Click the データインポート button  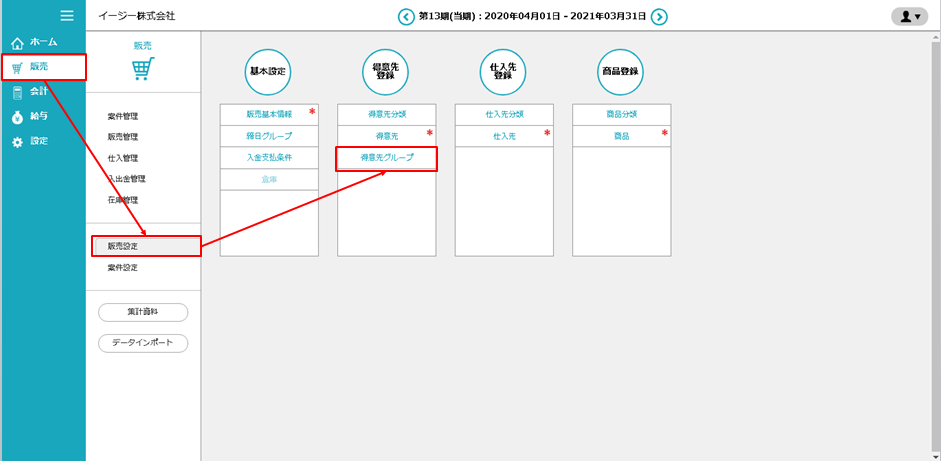(143, 343)
